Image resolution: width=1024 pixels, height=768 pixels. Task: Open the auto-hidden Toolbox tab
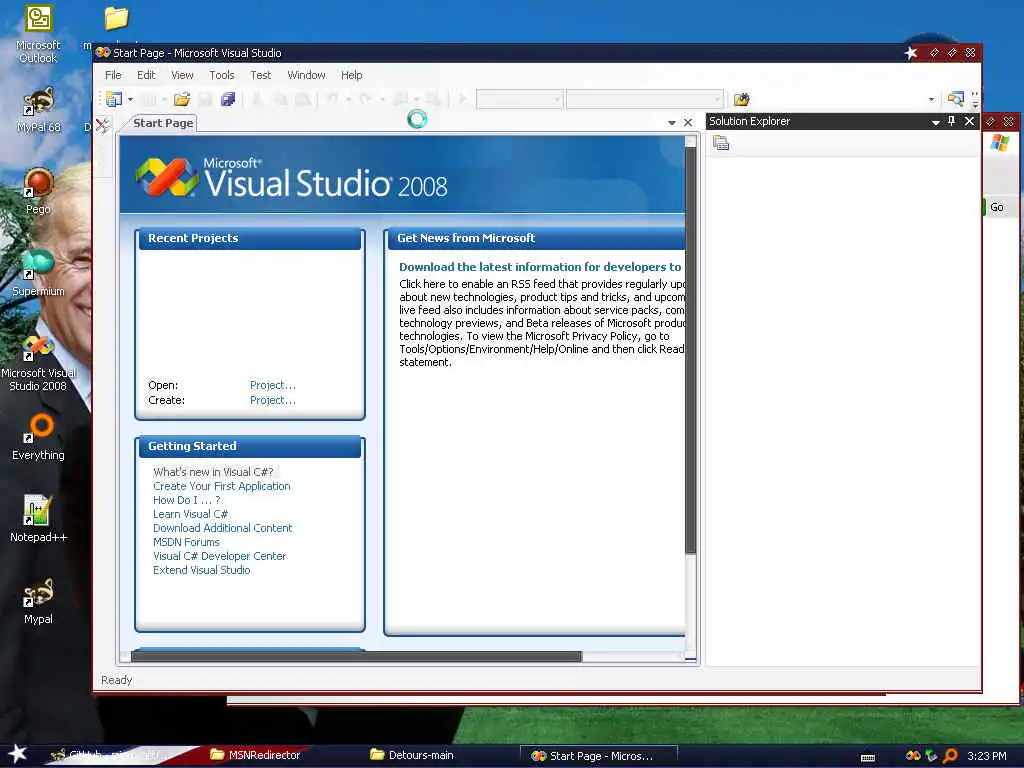(x=103, y=125)
